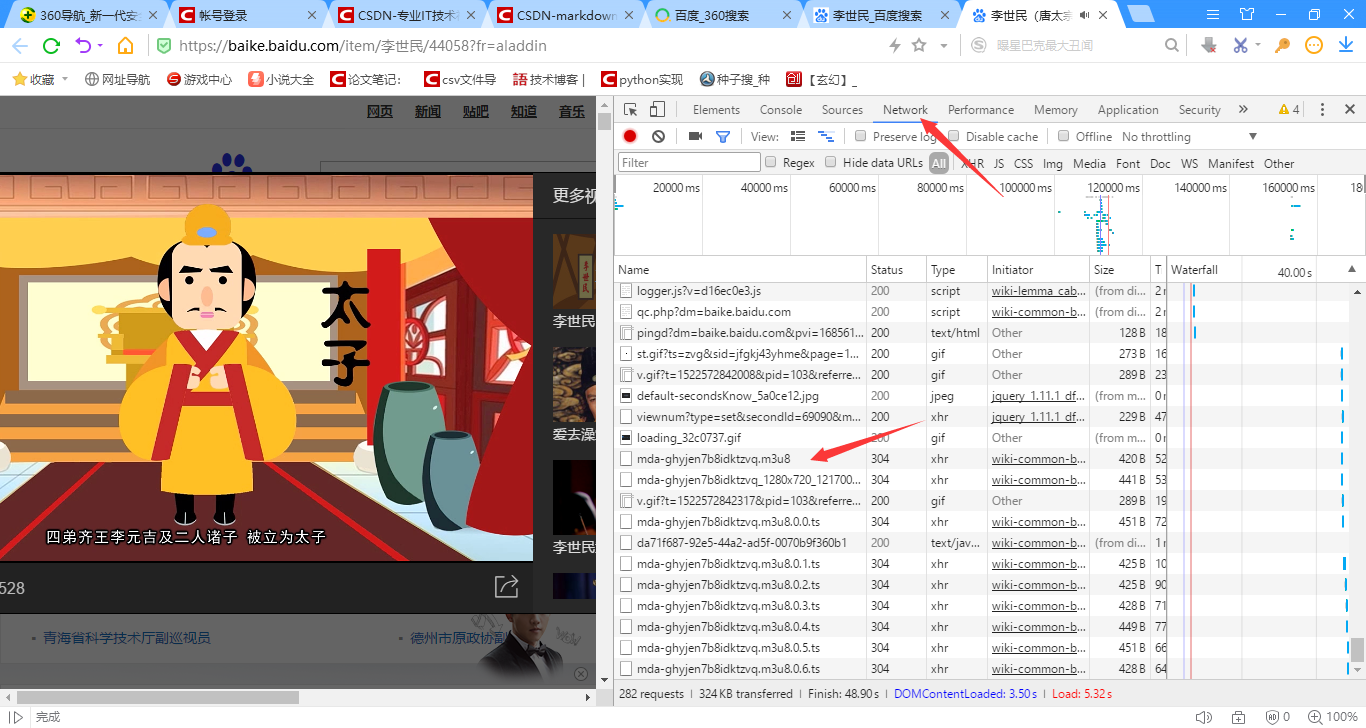This screenshot has width=1366, height=728.
Task: Close the DevTools panel
Action: [1350, 110]
